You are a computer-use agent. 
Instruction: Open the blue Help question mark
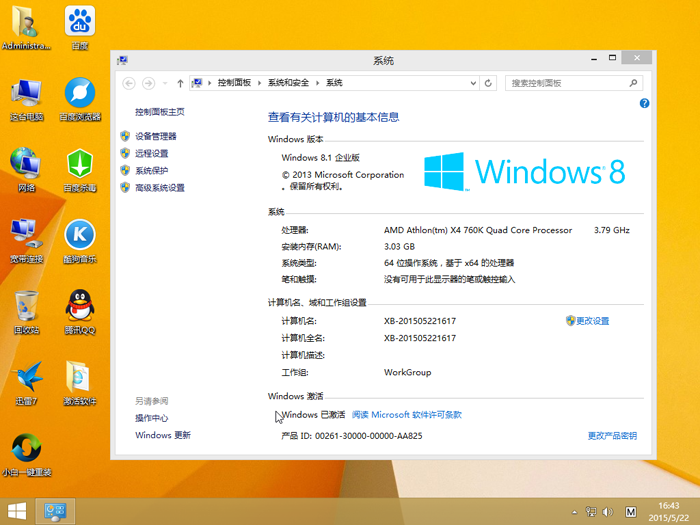tap(644, 104)
